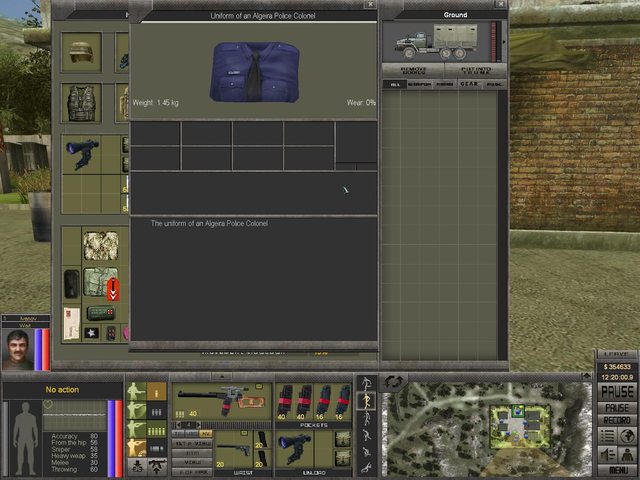The width and height of the screenshot is (640, 480).
Task: Select standing hip-fire stance icon
Action: 136,391
